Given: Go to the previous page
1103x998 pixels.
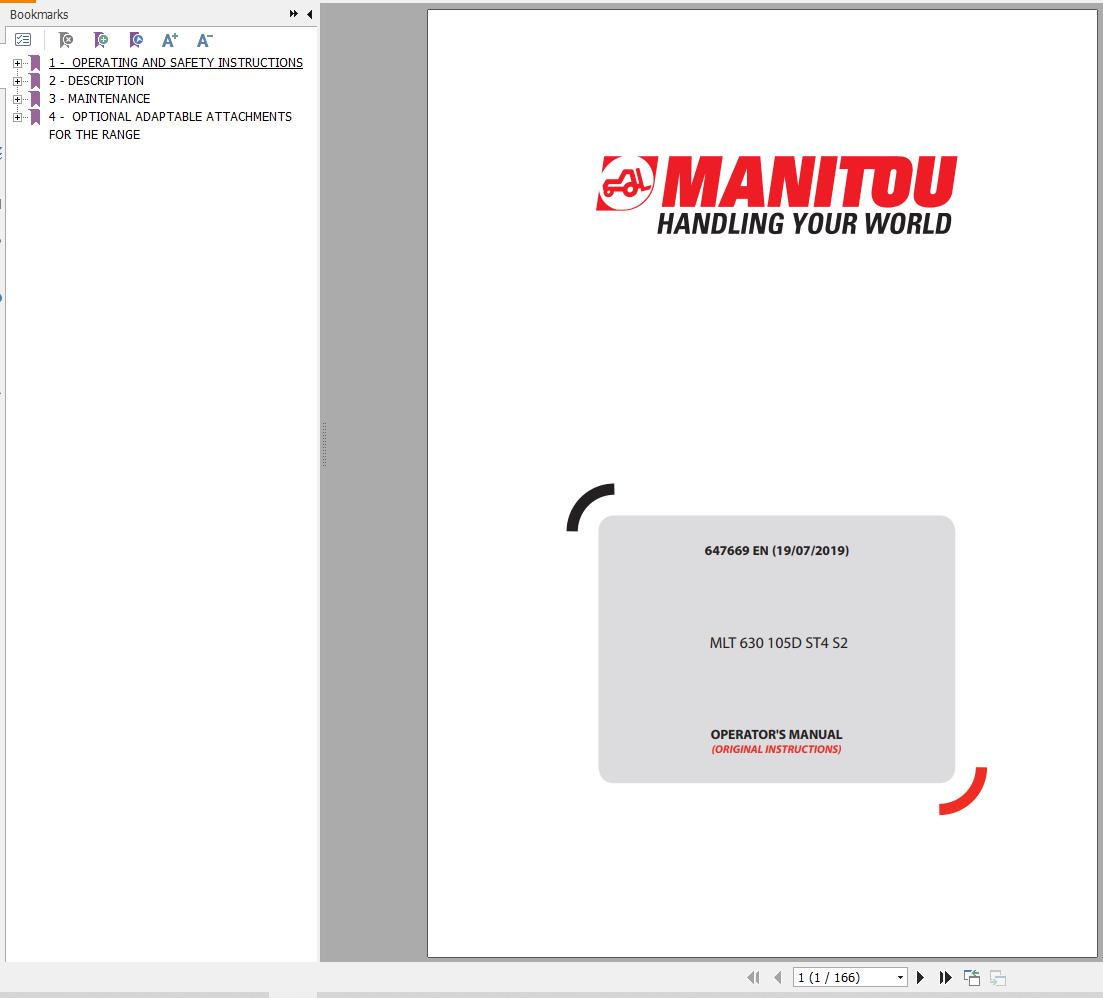Looking at the screenshot, I should point(778,977).
